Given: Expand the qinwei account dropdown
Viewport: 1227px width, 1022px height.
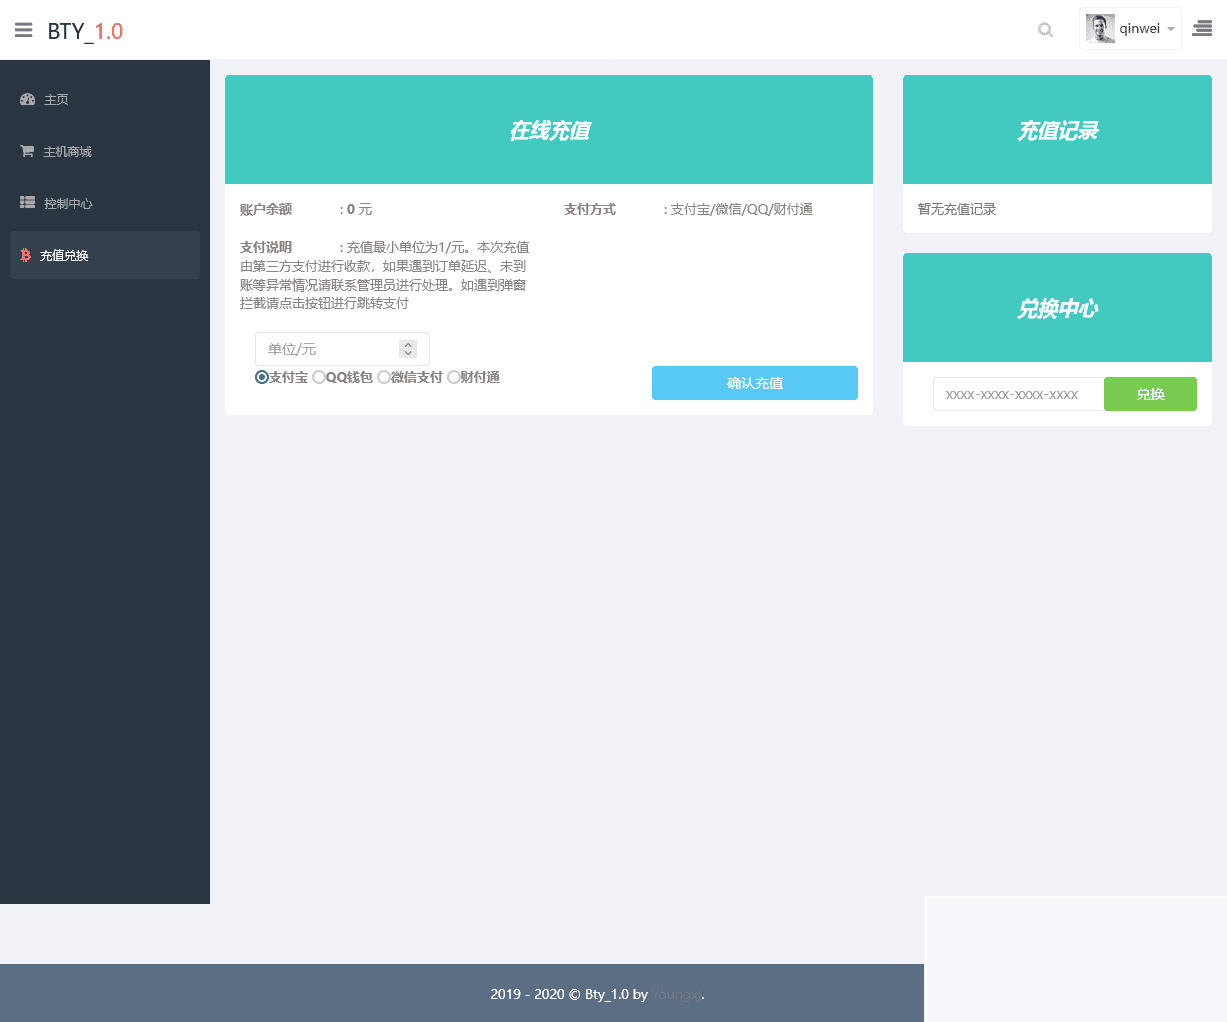Looking at the screenshot, I should pos(1170,28).
